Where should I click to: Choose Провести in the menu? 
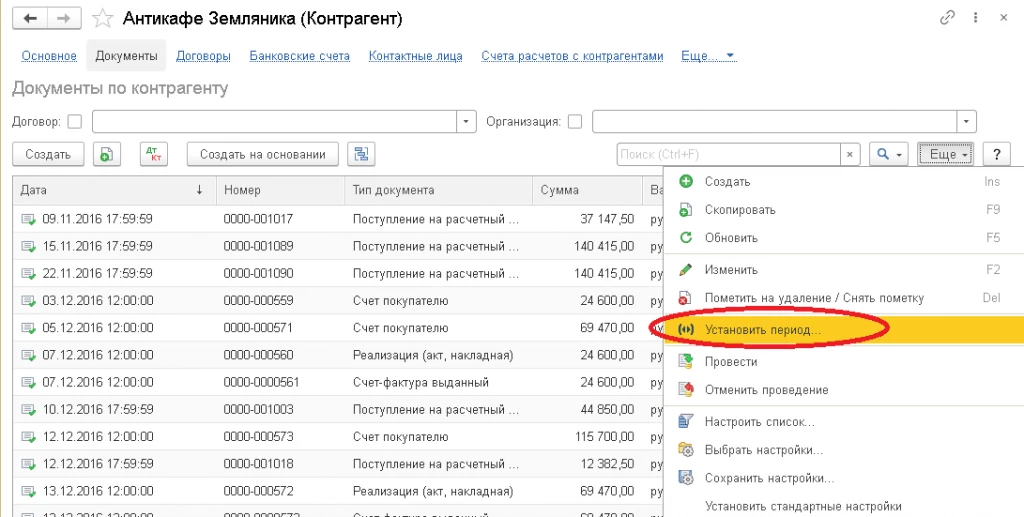click(x=843, y=362)
